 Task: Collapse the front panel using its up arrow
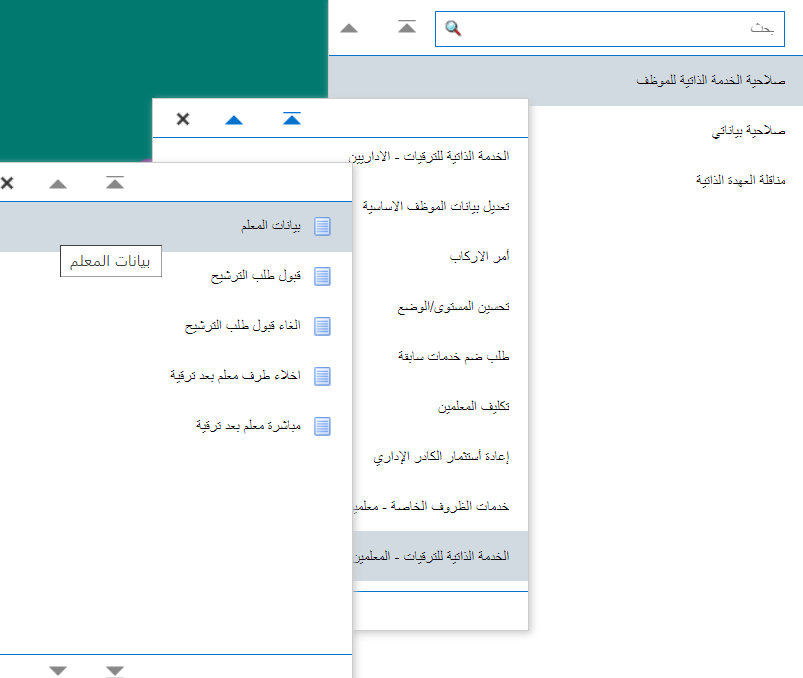(x=58, y=183)
